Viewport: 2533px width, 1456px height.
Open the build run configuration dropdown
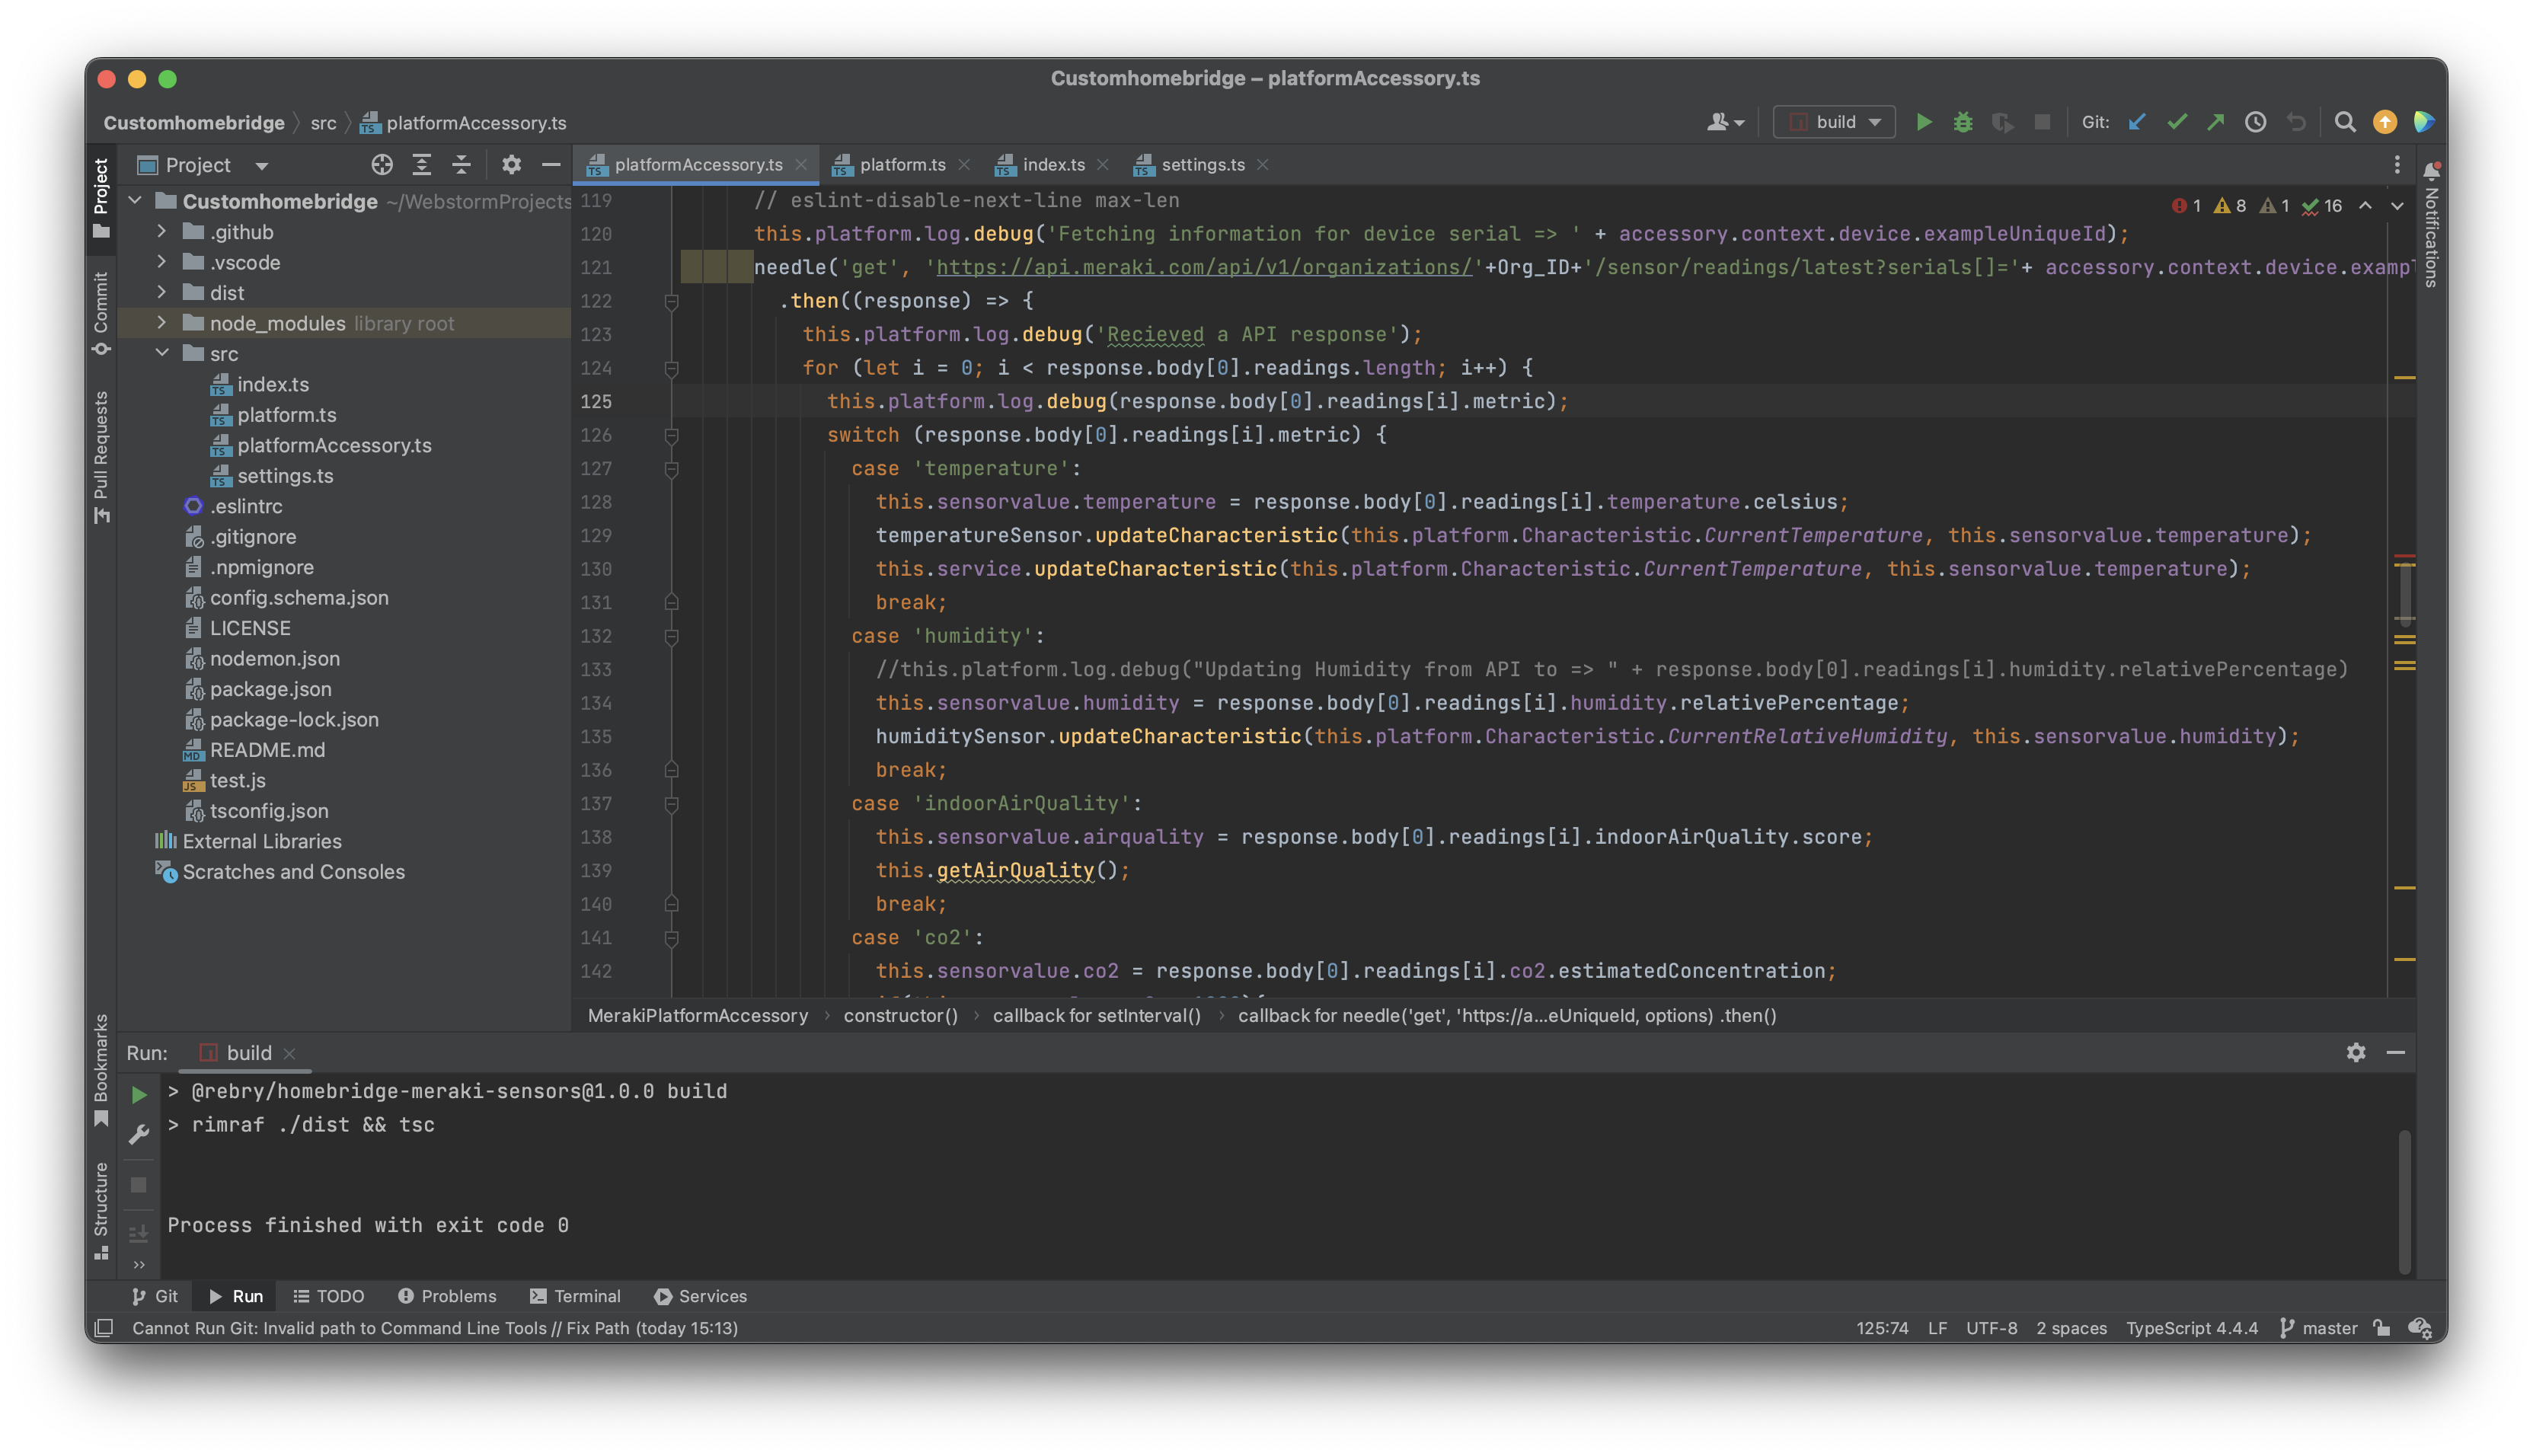(1835, 122)
